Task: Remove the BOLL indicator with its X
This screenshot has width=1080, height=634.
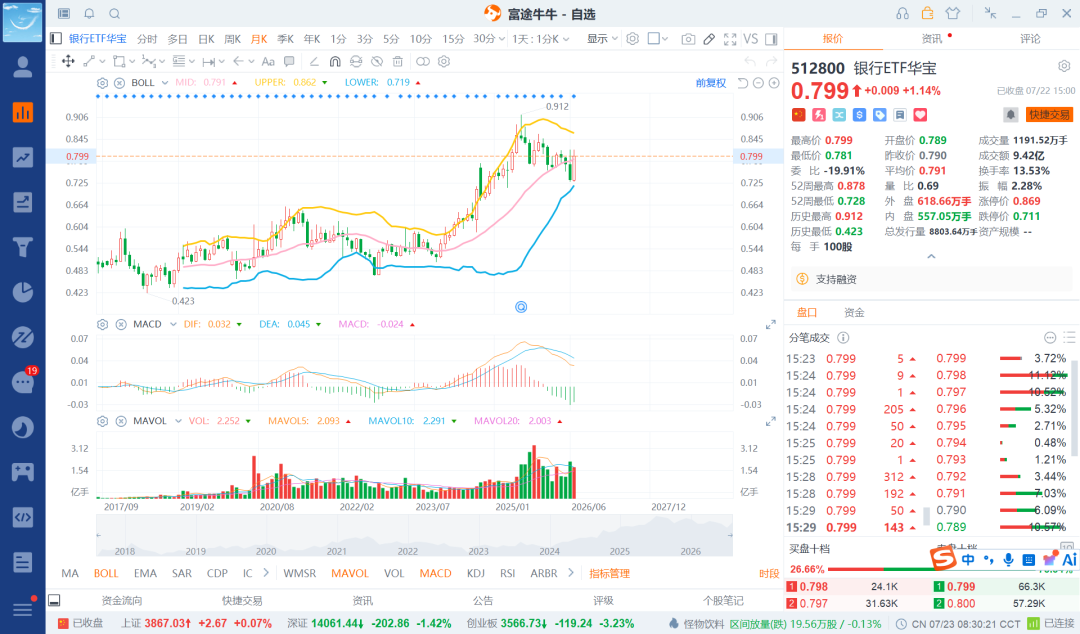Action: pyautogui.click(x=119, y=83)
